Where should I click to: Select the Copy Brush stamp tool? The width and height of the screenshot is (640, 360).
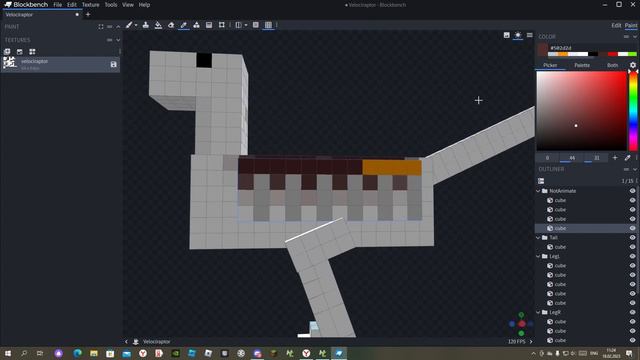click(146, 25)
